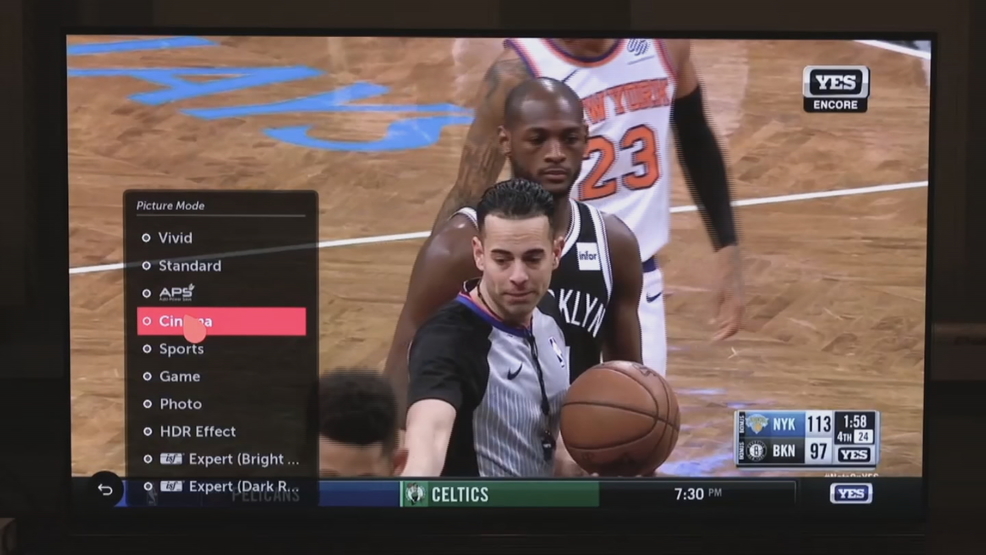Click the Standard label text
The image size is (986, 555).
190,266
